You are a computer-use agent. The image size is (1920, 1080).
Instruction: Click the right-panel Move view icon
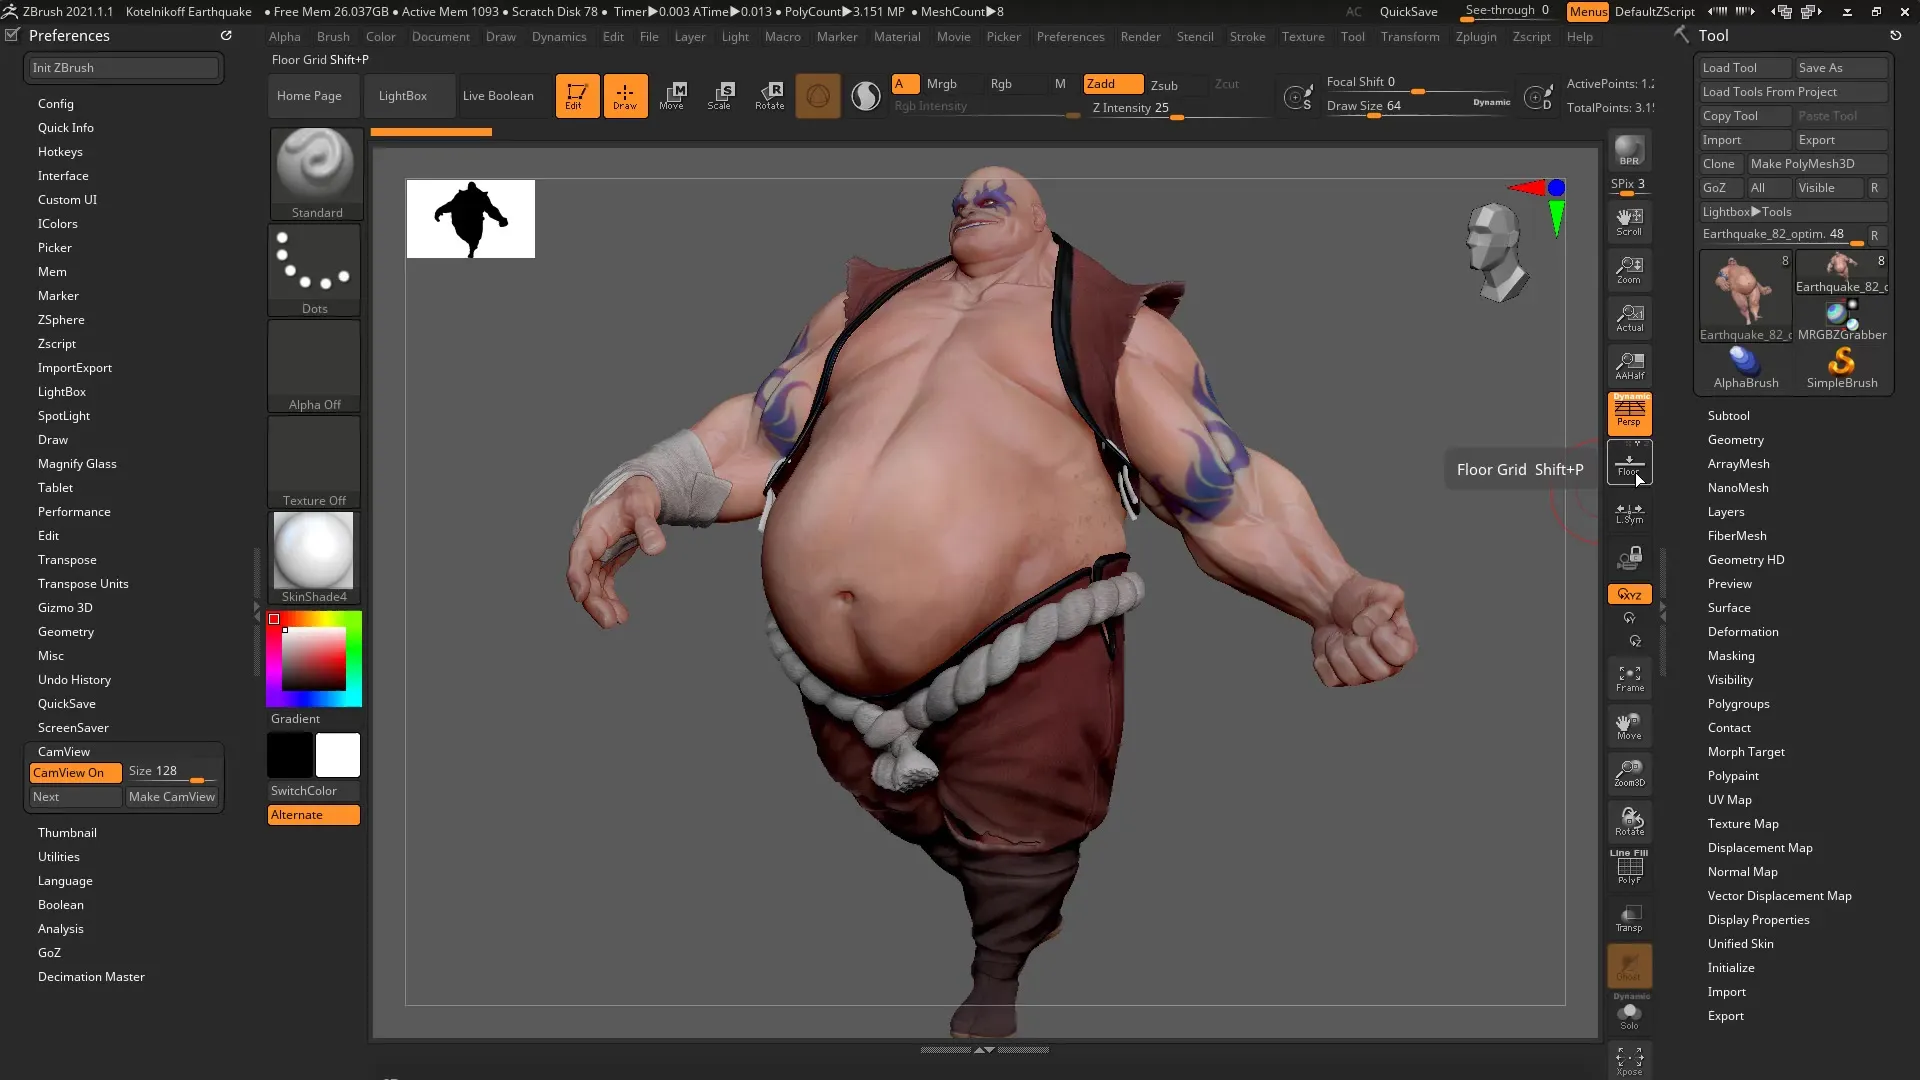coord(1629,726)
